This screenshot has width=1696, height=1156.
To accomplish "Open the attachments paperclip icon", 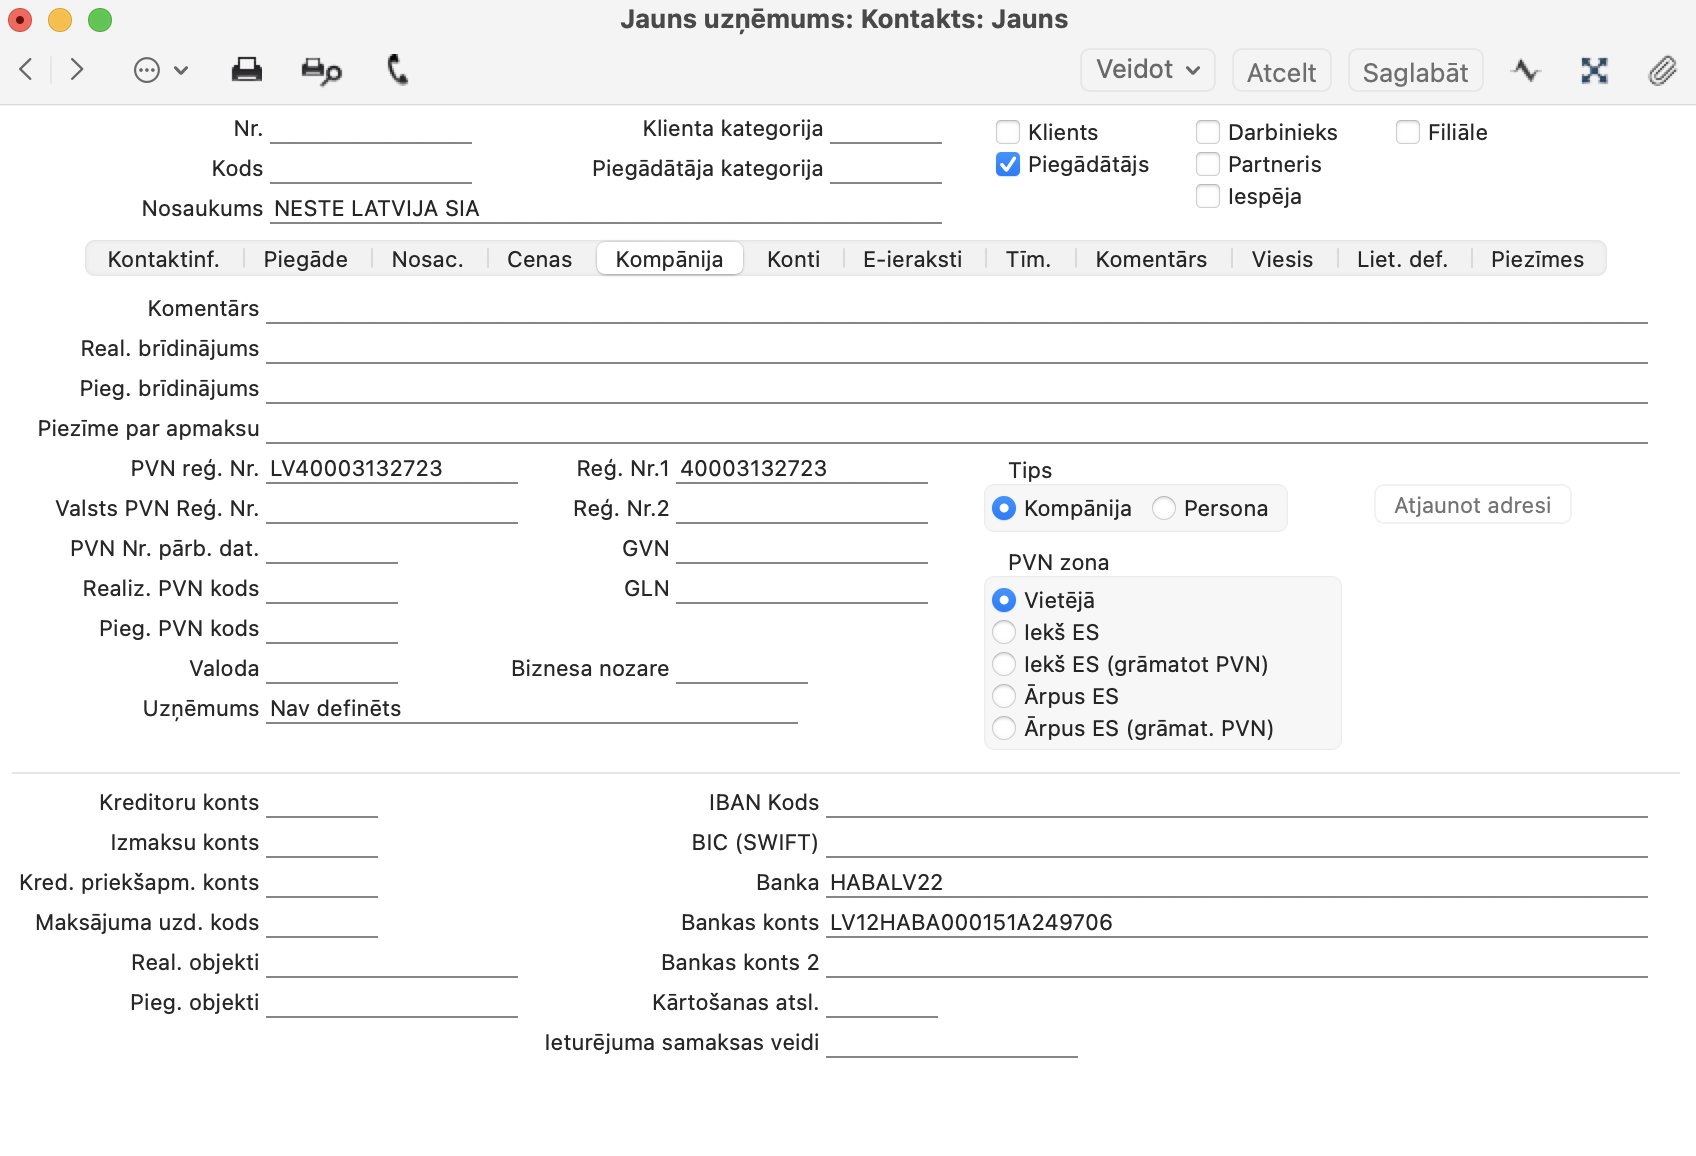I will 1662,71.
